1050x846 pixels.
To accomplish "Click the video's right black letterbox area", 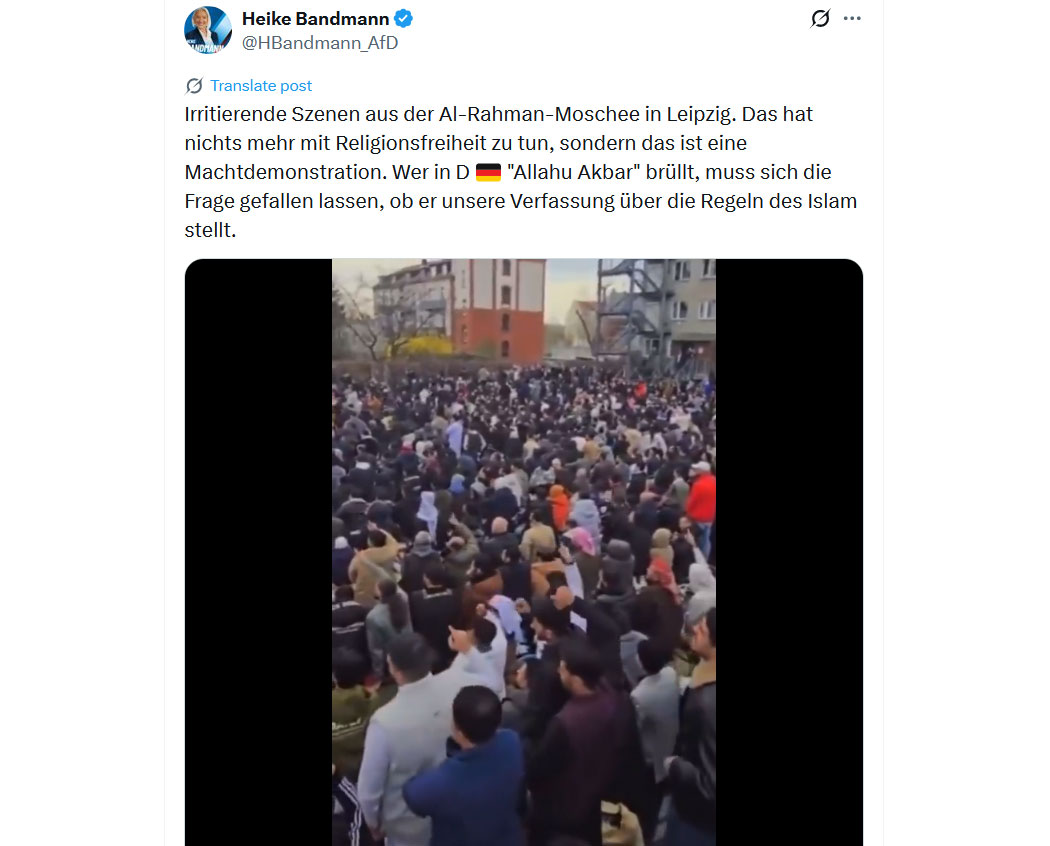I will point(789,552).
